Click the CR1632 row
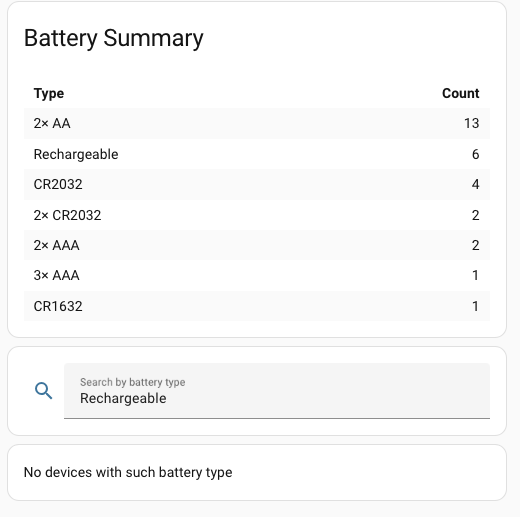Image resolution: width=520 pixels, height=517 pixels. pyautogui.click(x=257, y=306)
